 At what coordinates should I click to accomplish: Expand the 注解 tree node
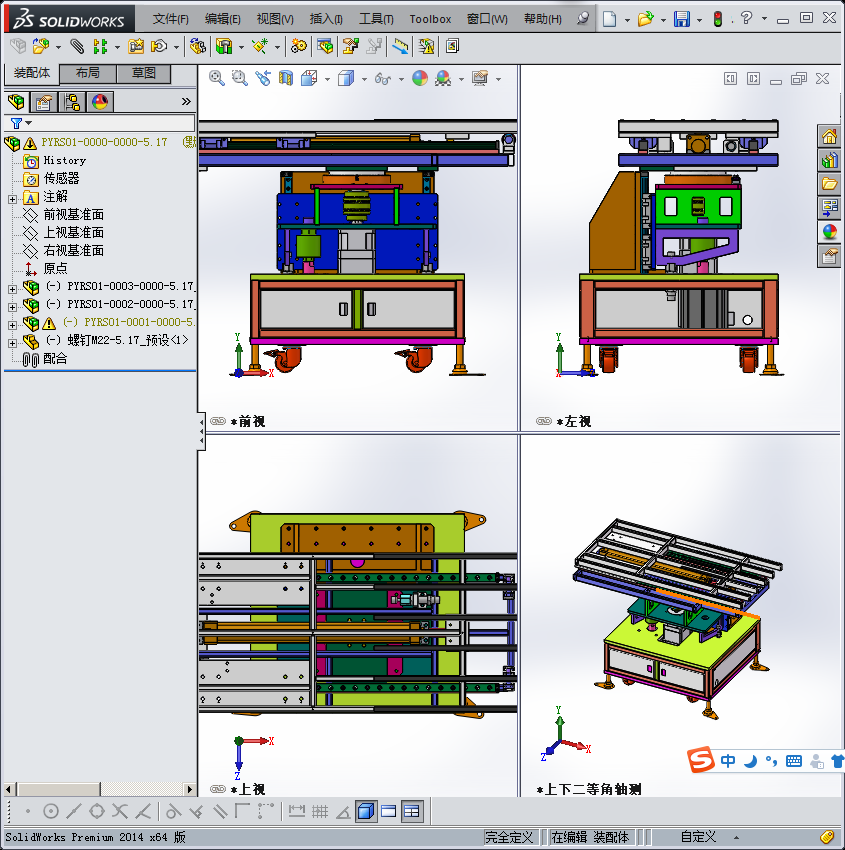[12, 199]
